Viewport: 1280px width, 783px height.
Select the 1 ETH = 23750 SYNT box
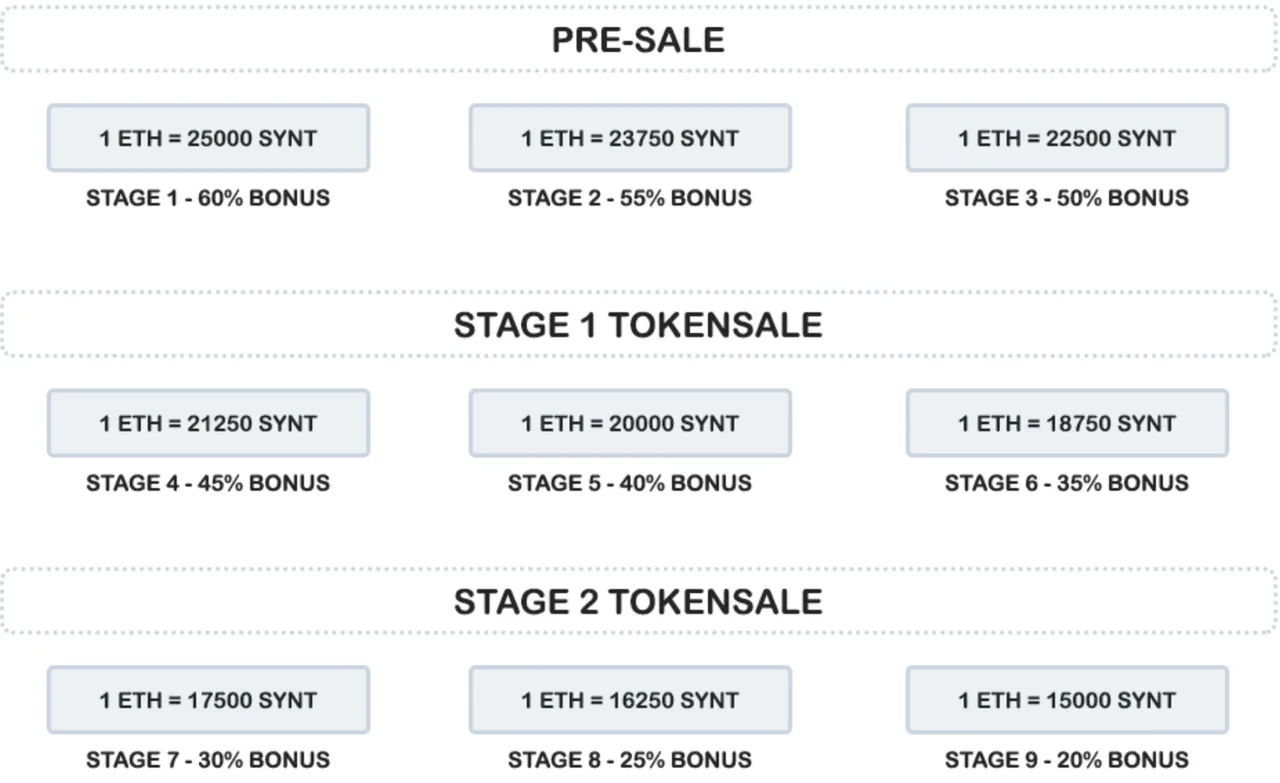tap(630, 138)
